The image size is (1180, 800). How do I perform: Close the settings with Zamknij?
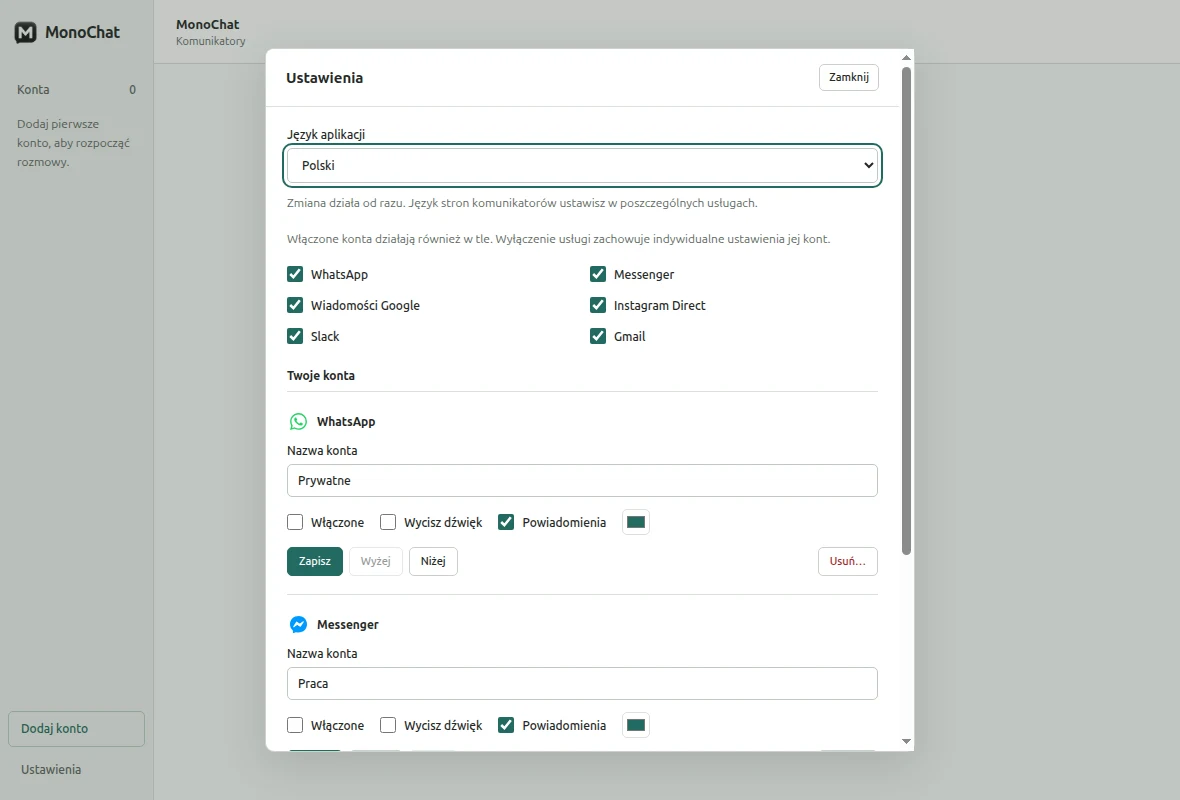849,78
